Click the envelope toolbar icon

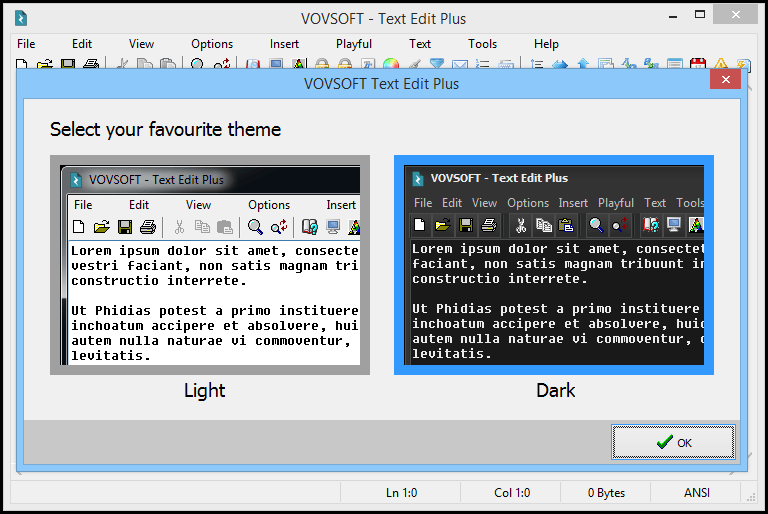pos(460,64)
